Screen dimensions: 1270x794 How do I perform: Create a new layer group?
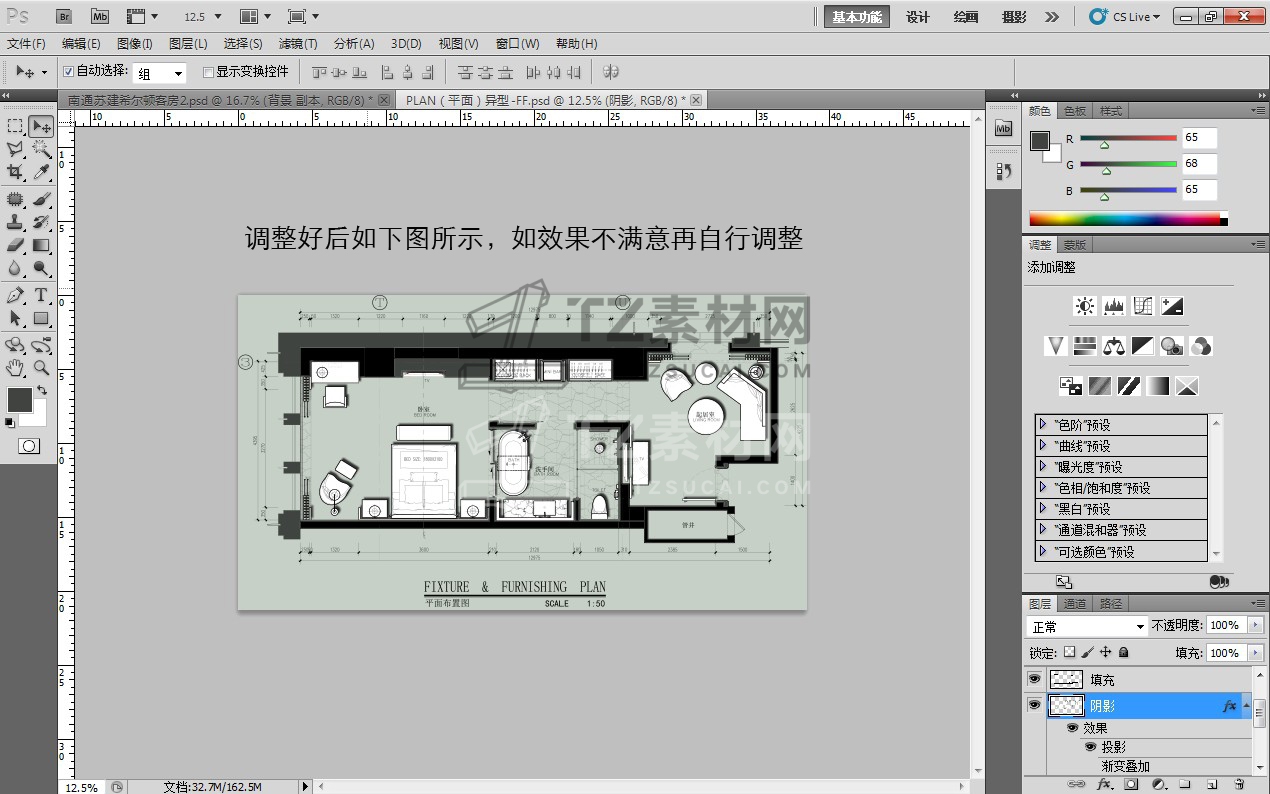(x=1185, y=785)
